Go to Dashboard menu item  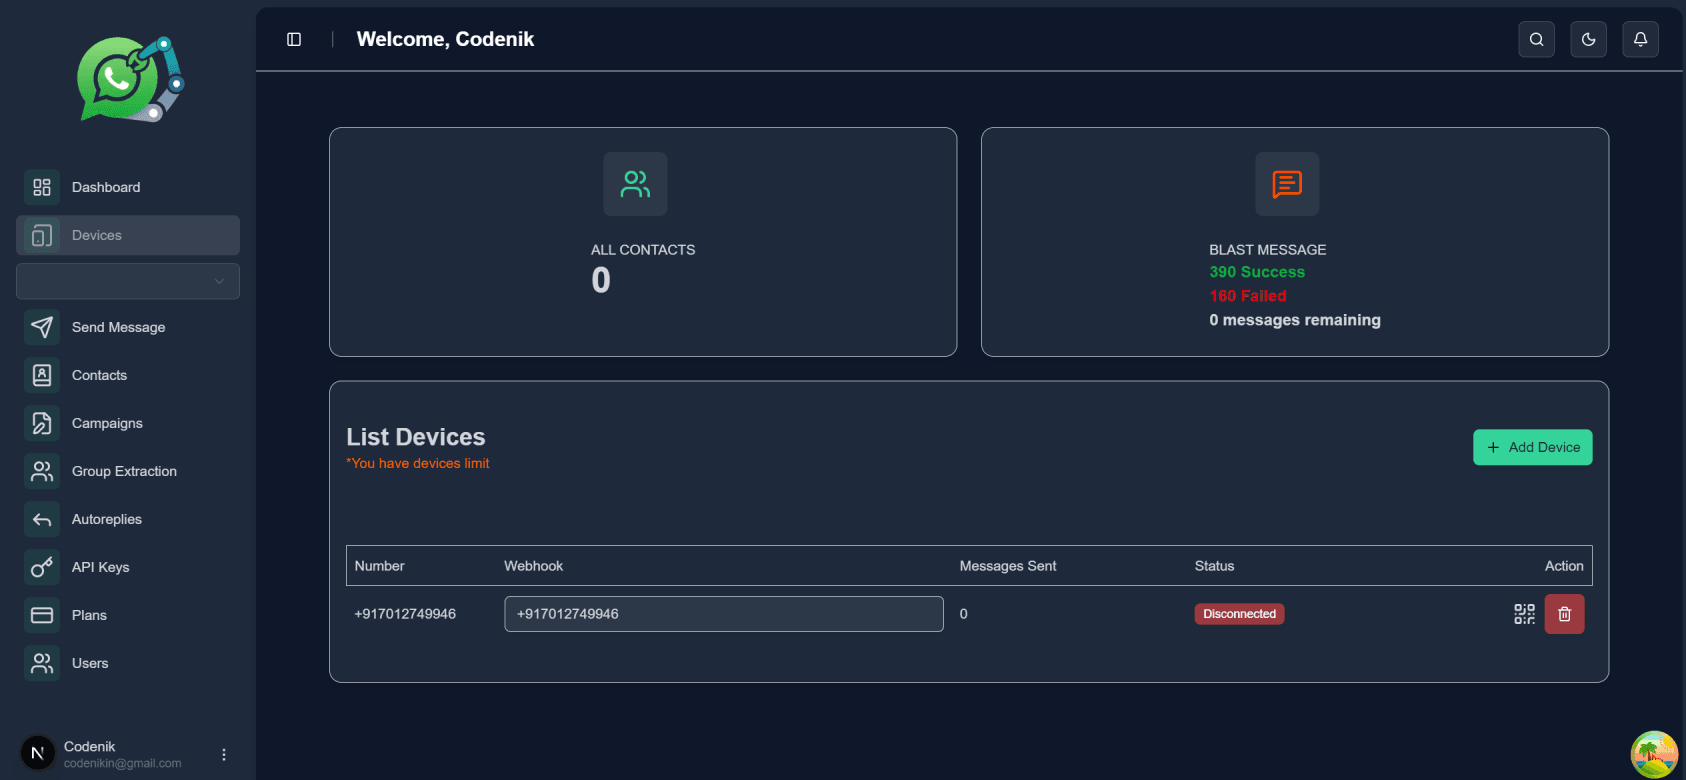[128, 187]
